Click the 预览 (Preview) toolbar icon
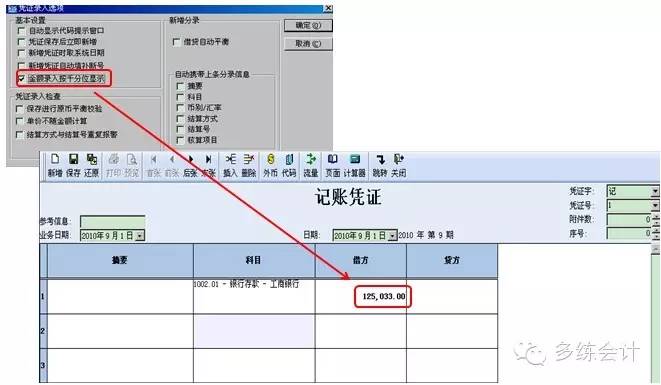Image resolution: width=661 pixels, height=385 pixels. [132, 165]
